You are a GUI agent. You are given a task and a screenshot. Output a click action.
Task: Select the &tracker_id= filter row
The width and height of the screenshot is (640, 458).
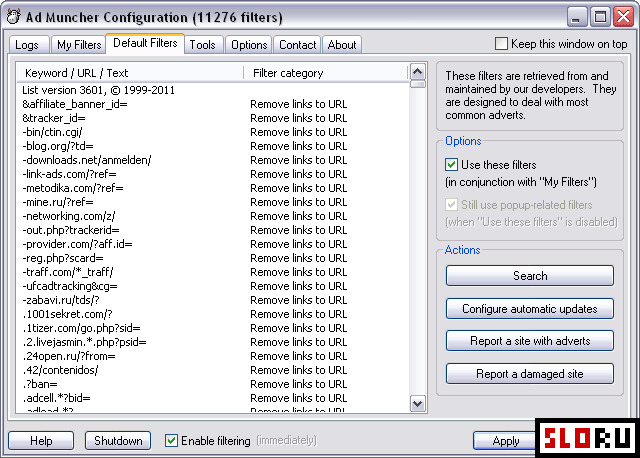point(212,118)
